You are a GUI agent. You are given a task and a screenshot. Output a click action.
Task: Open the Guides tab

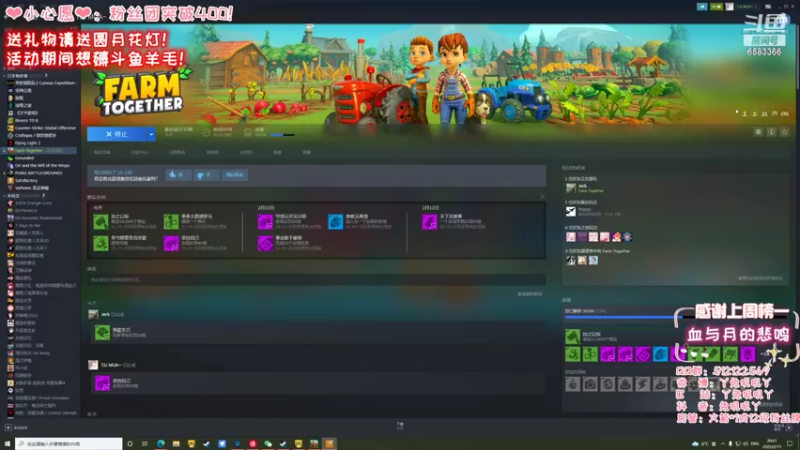(x=277, y=152)
